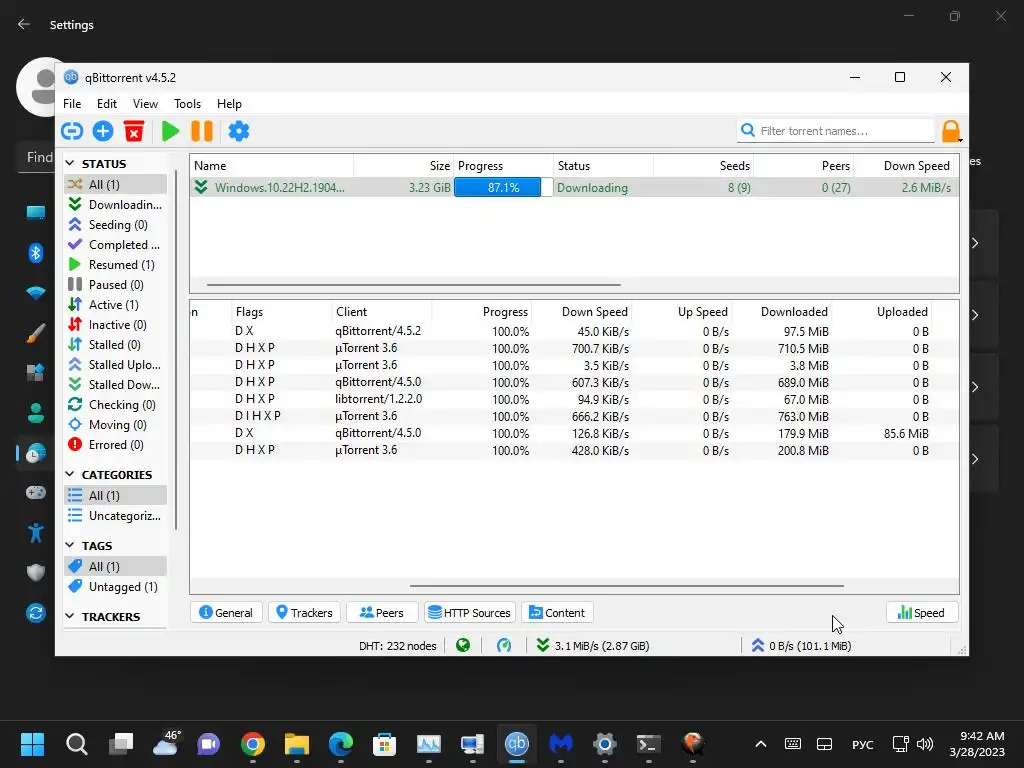Image resolution: width=1024 pixels, height=768 pixels.
Task: Sort torrents by Seeds column header
Action: click(x=703, y=166)
